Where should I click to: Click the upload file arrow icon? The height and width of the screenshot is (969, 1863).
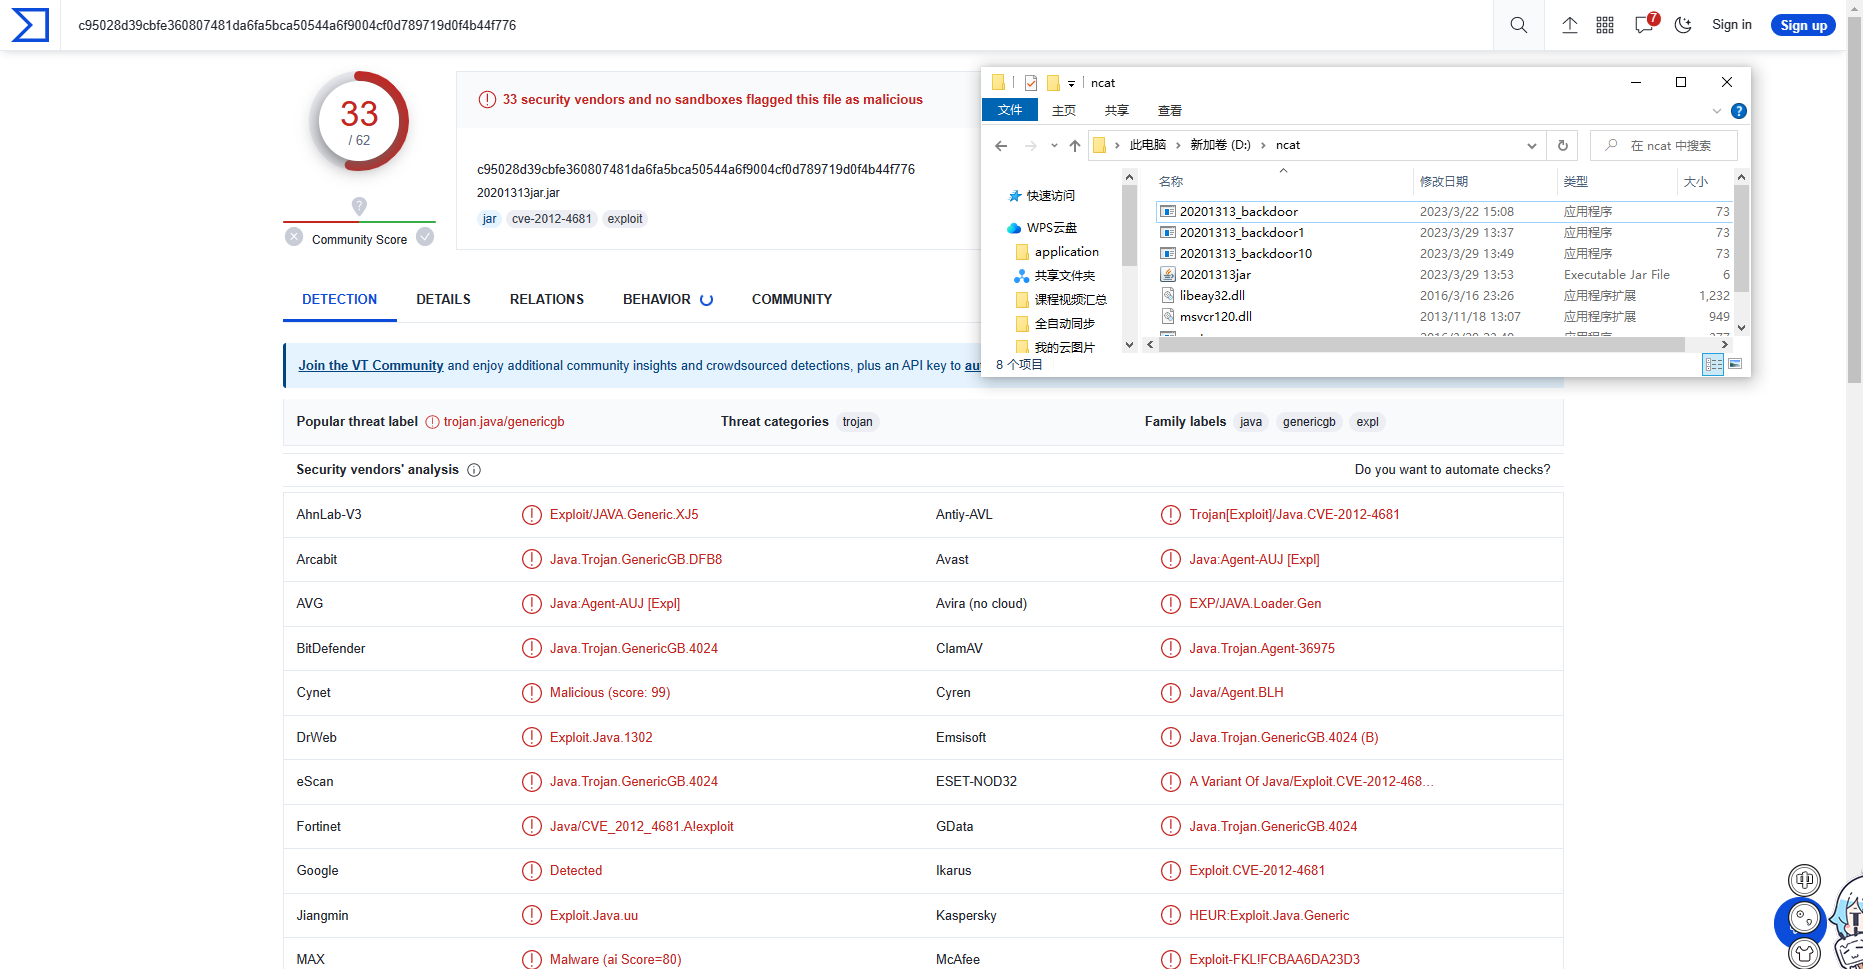[x=1570, y=25]
